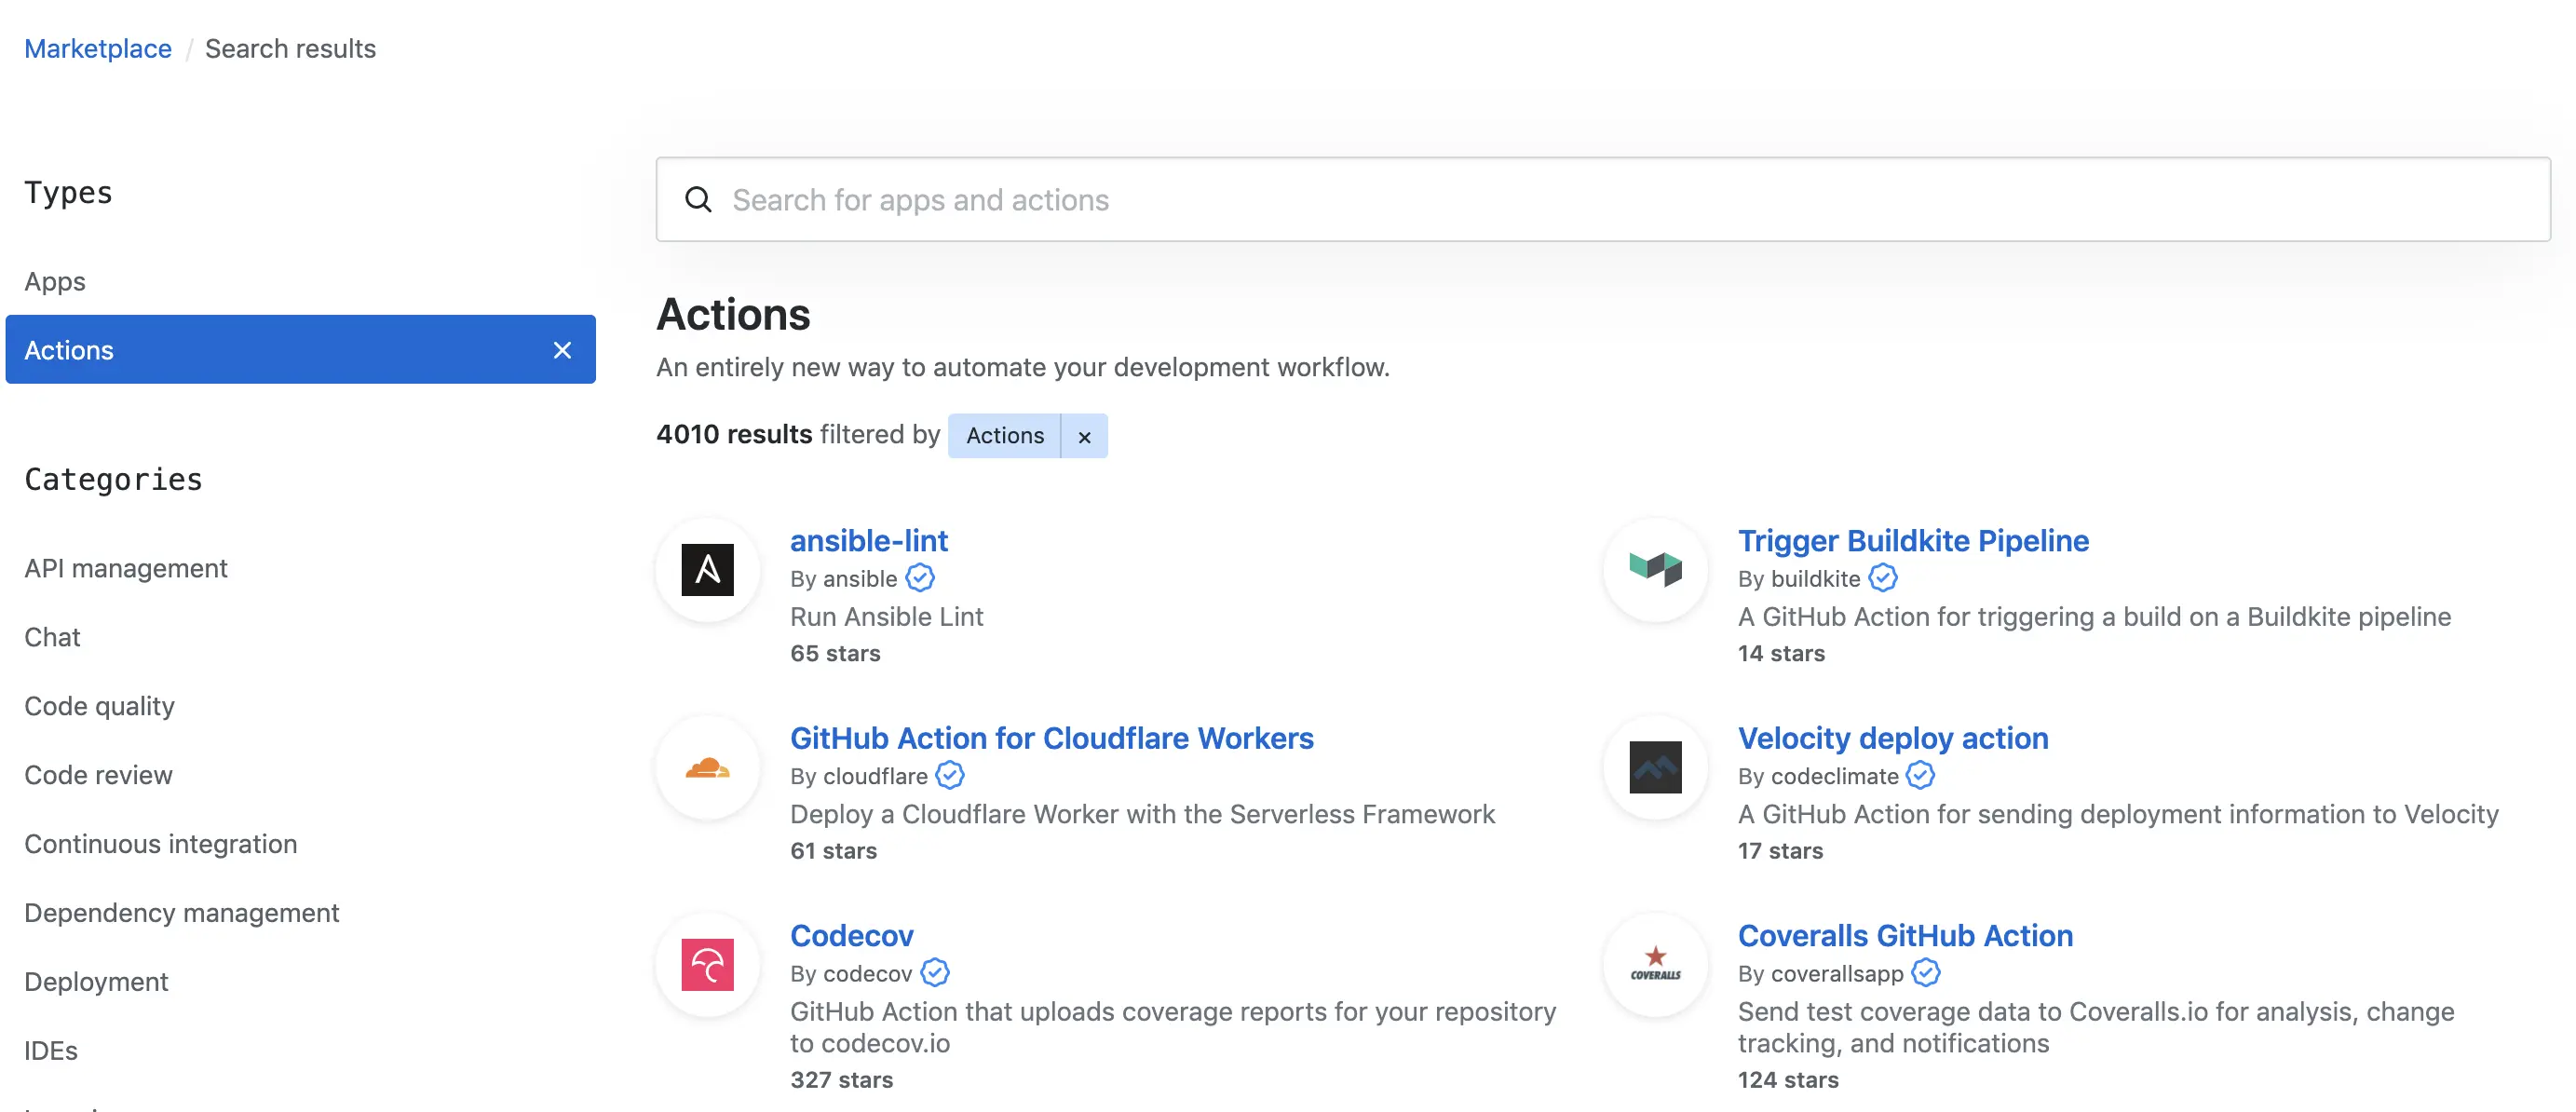Screen dimensions: 2576x1112
Task: Click the magnifying glass search icon
Action: (698, 200)
